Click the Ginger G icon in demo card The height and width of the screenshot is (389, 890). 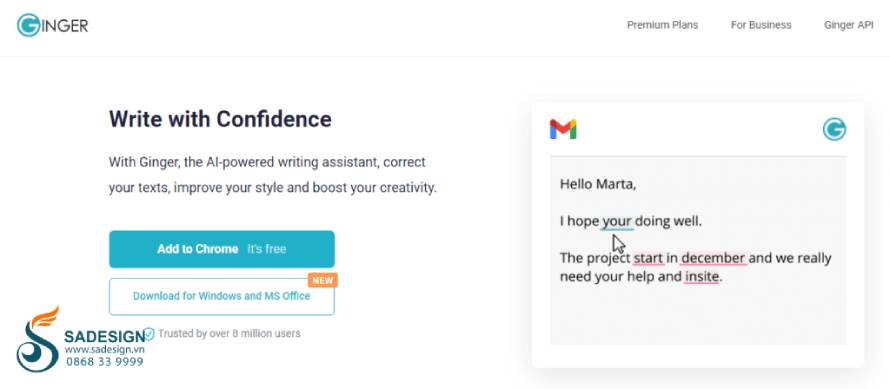[x=834, y=129]
